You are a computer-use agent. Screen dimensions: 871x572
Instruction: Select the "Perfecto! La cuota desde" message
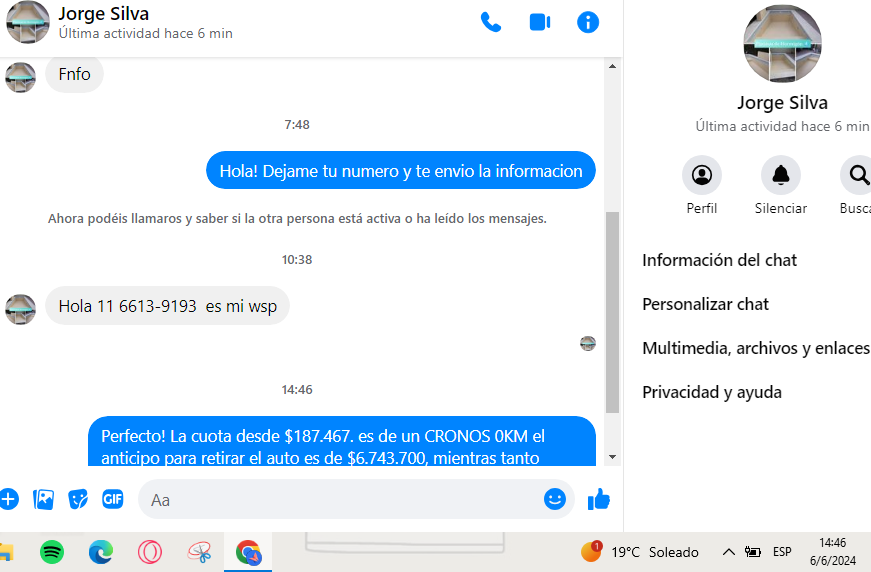[x=342, y=441]
